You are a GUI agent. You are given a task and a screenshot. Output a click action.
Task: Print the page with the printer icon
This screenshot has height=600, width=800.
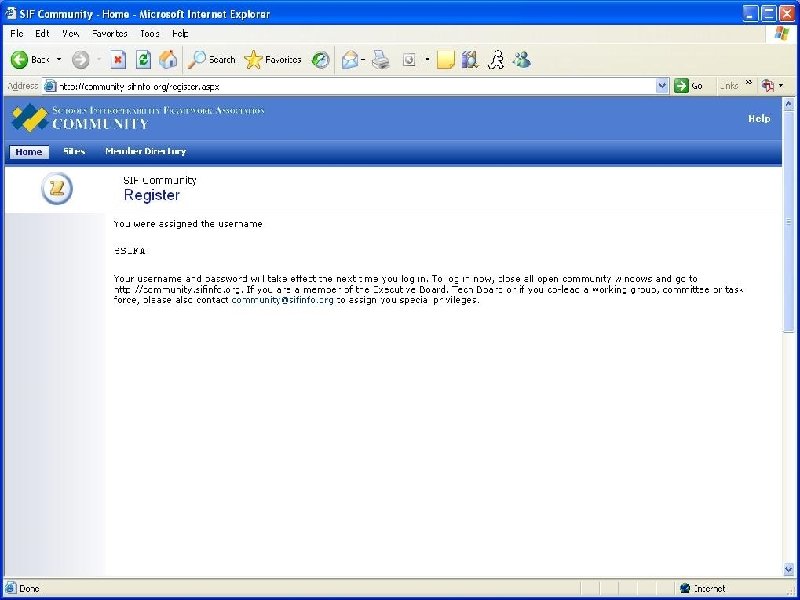point(381,60)
